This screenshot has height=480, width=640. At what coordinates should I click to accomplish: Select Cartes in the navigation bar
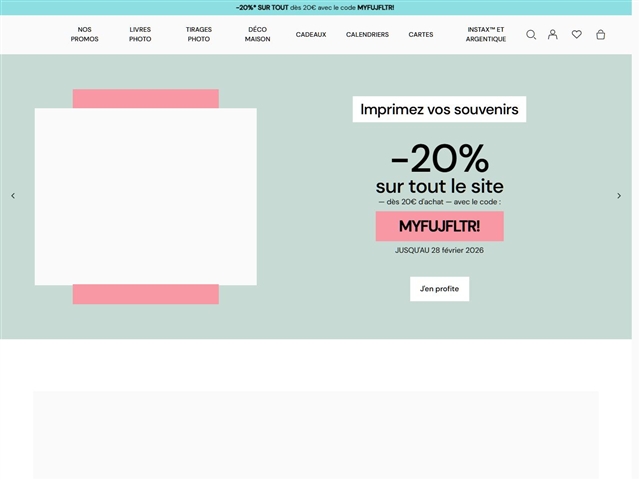pos(421,34)
